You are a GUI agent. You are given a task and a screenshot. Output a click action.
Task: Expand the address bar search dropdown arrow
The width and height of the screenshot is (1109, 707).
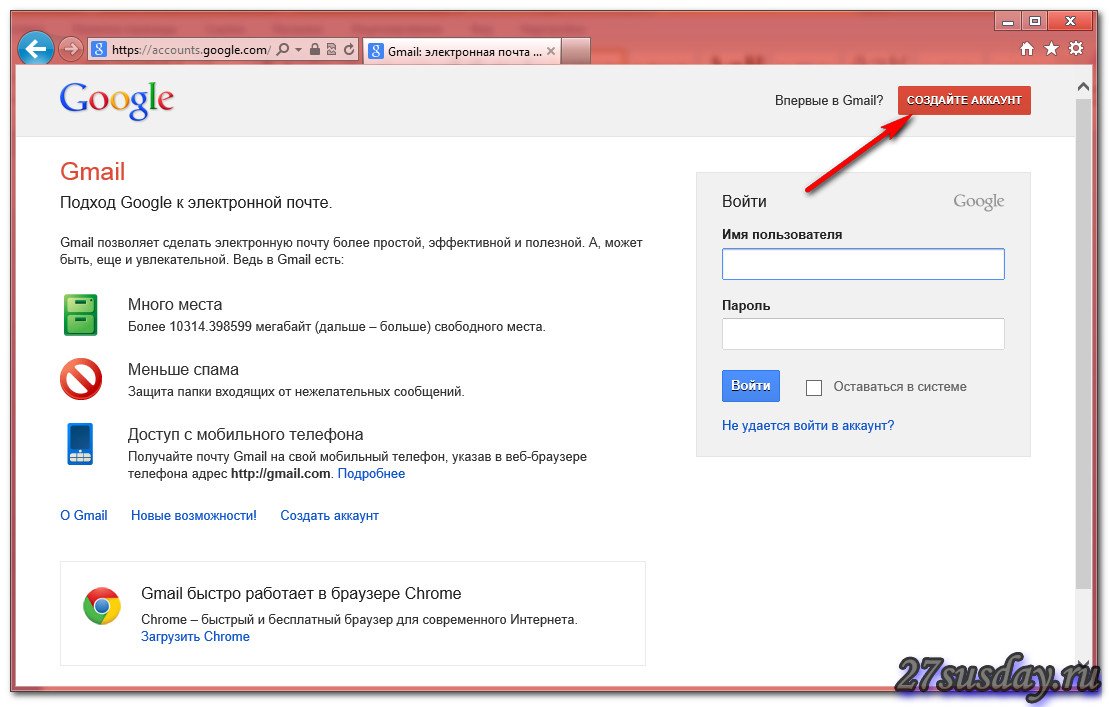(298, 49)
